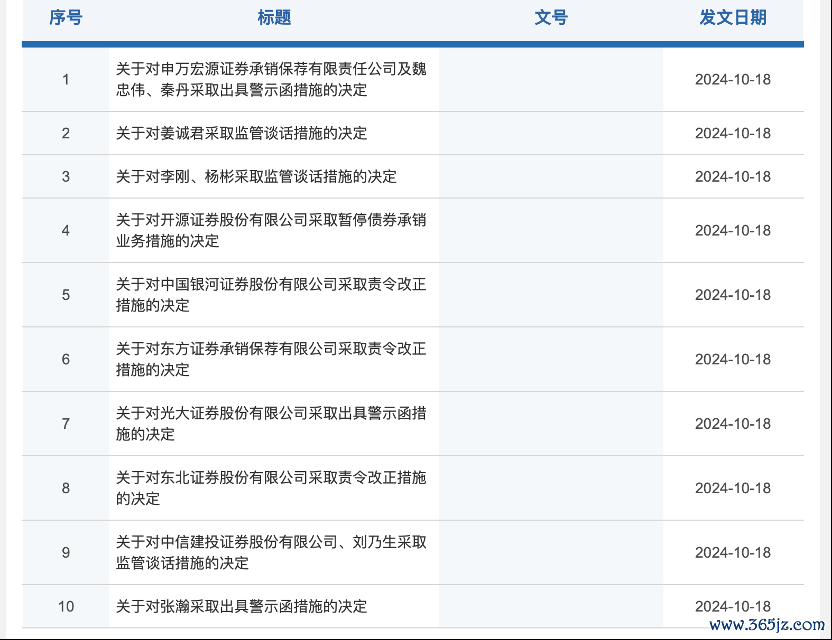Viewport: 832px width, 640px height.
Task: Select serial number 7 cell
Action: (66, 423)
